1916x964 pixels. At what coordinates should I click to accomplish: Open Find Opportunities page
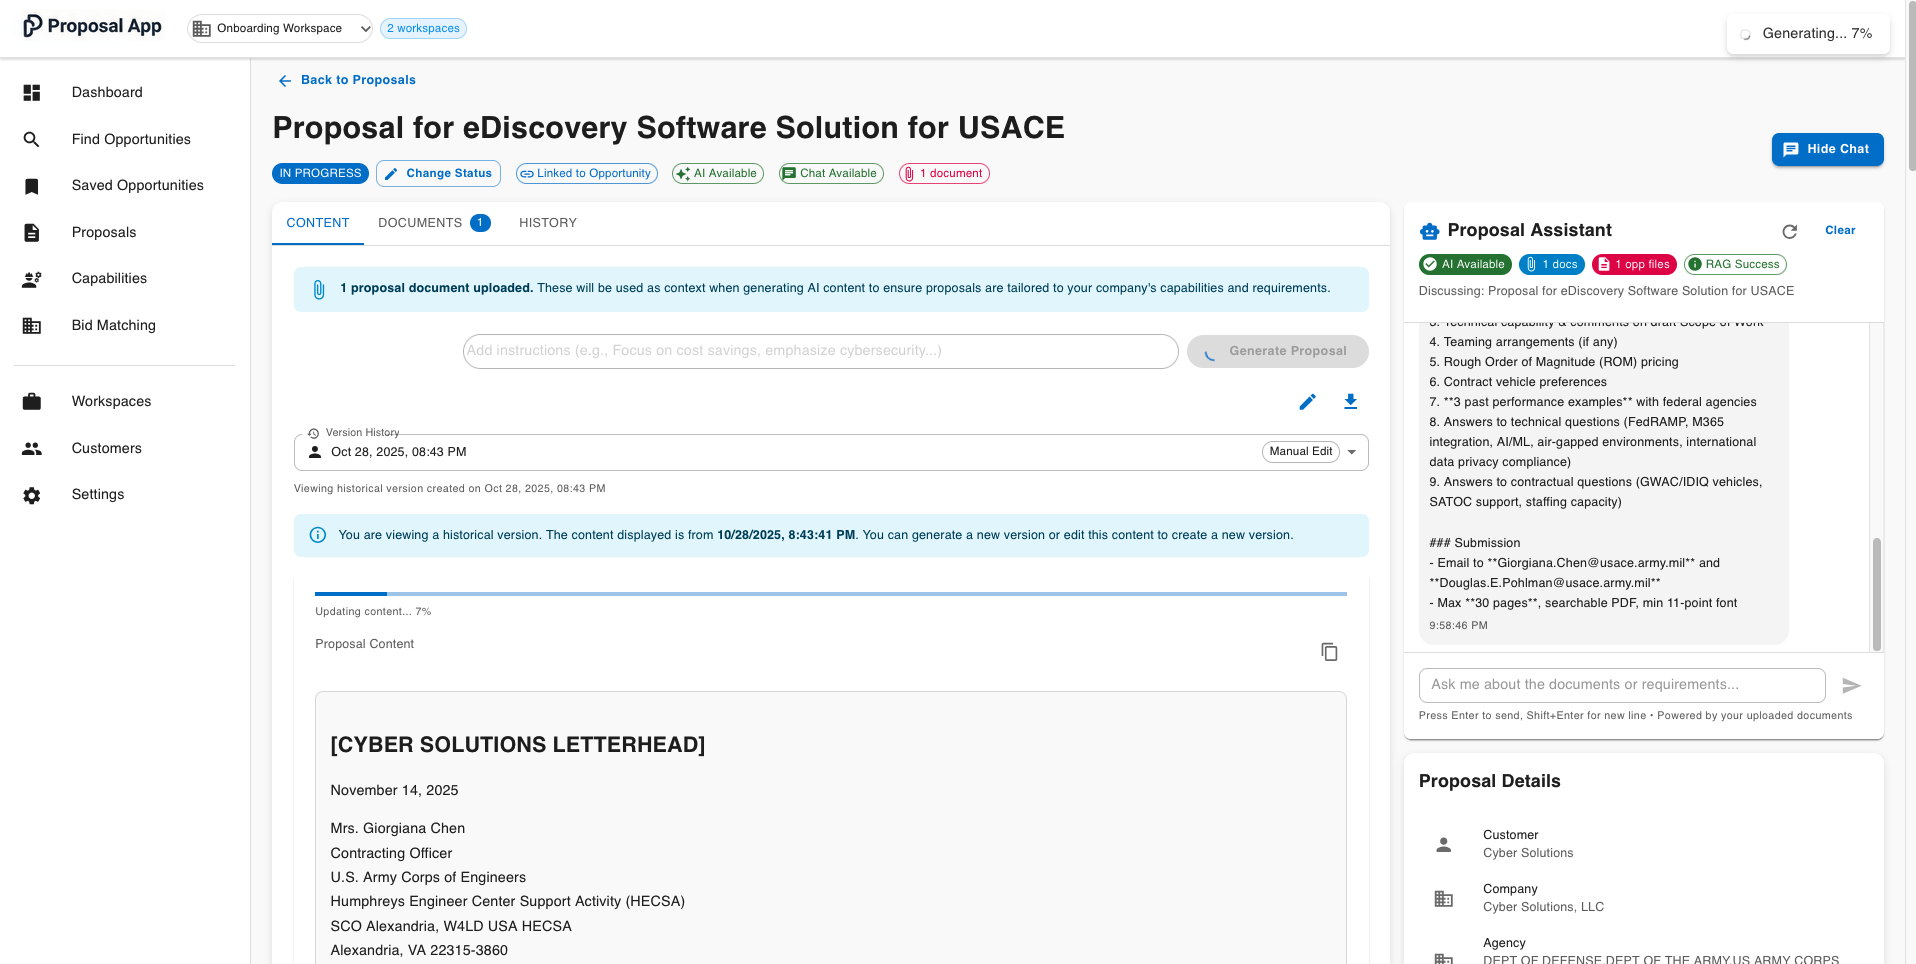(131, 139)
